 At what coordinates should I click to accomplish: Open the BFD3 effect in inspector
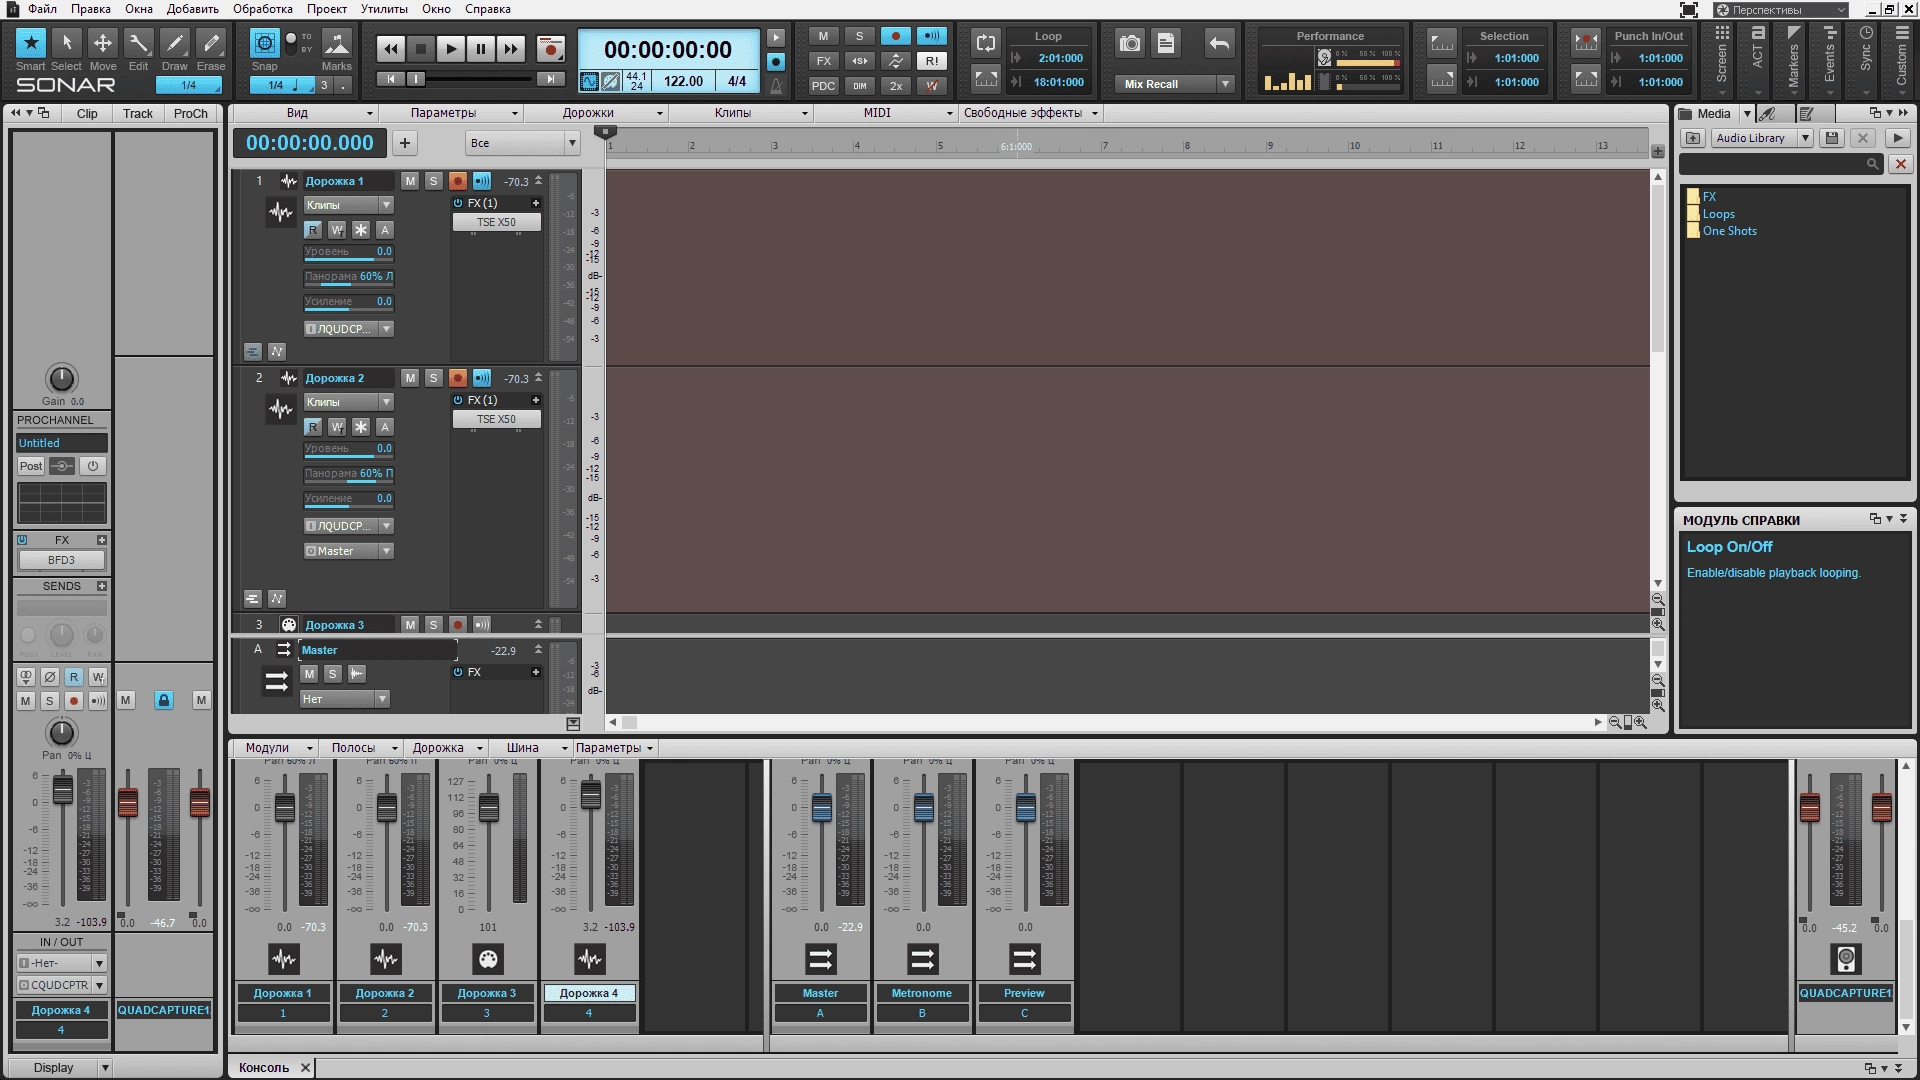point(61,560)
